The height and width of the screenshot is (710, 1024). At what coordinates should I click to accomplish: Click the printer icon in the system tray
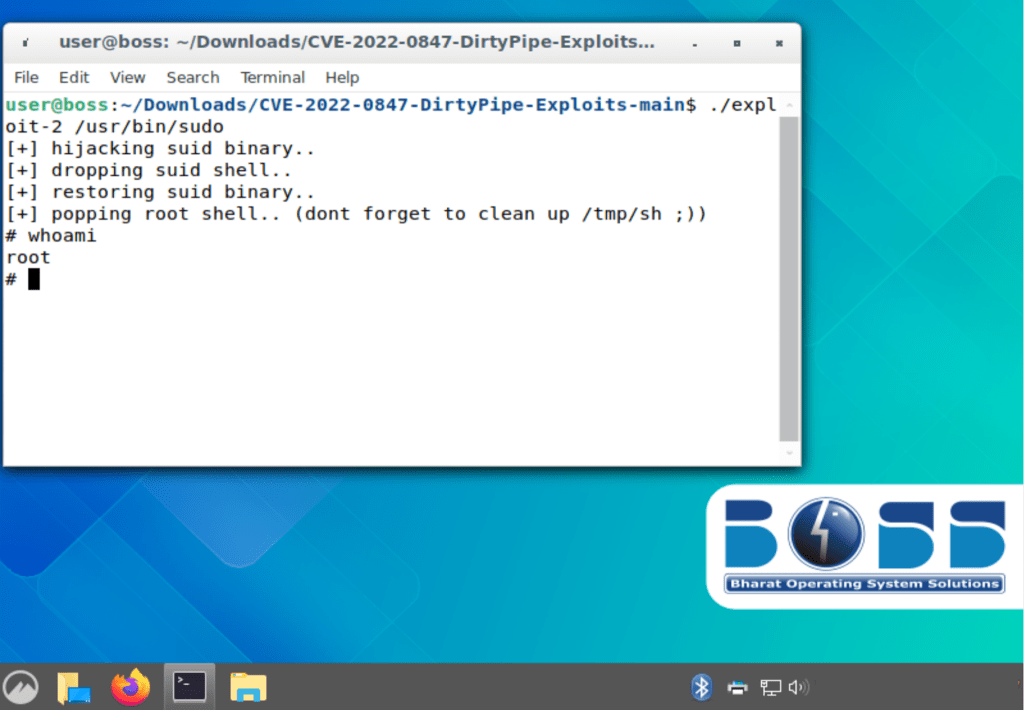point(737,686)
